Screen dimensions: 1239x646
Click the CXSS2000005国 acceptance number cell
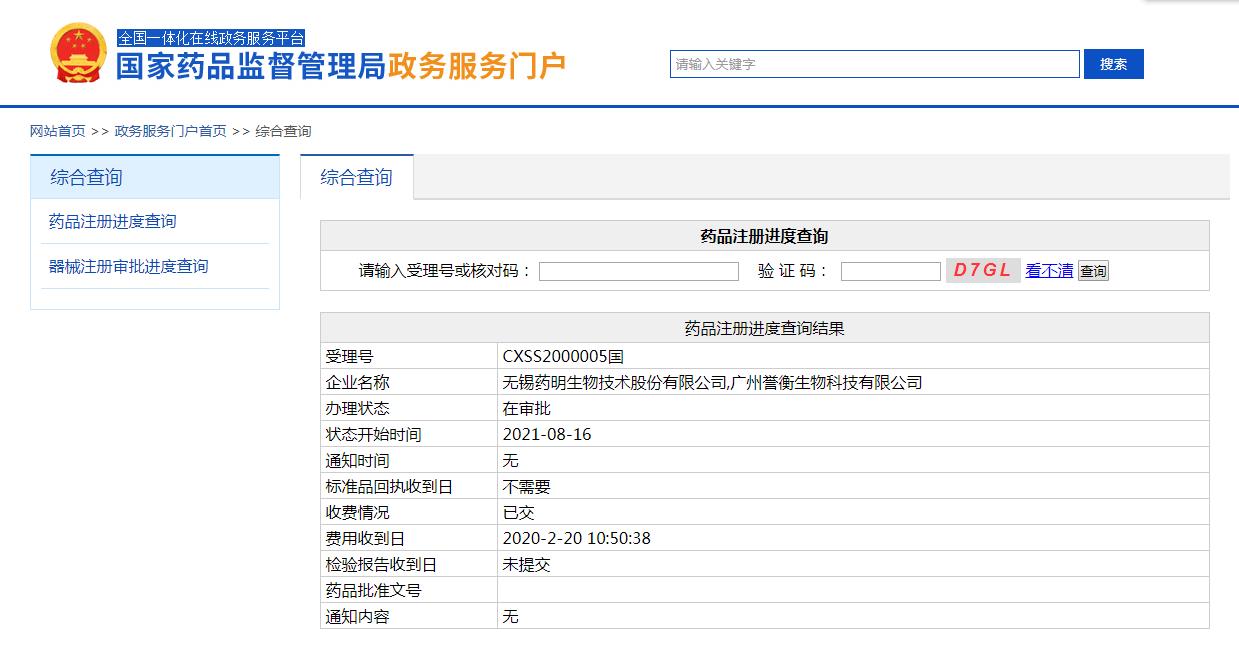coord(563,356)
